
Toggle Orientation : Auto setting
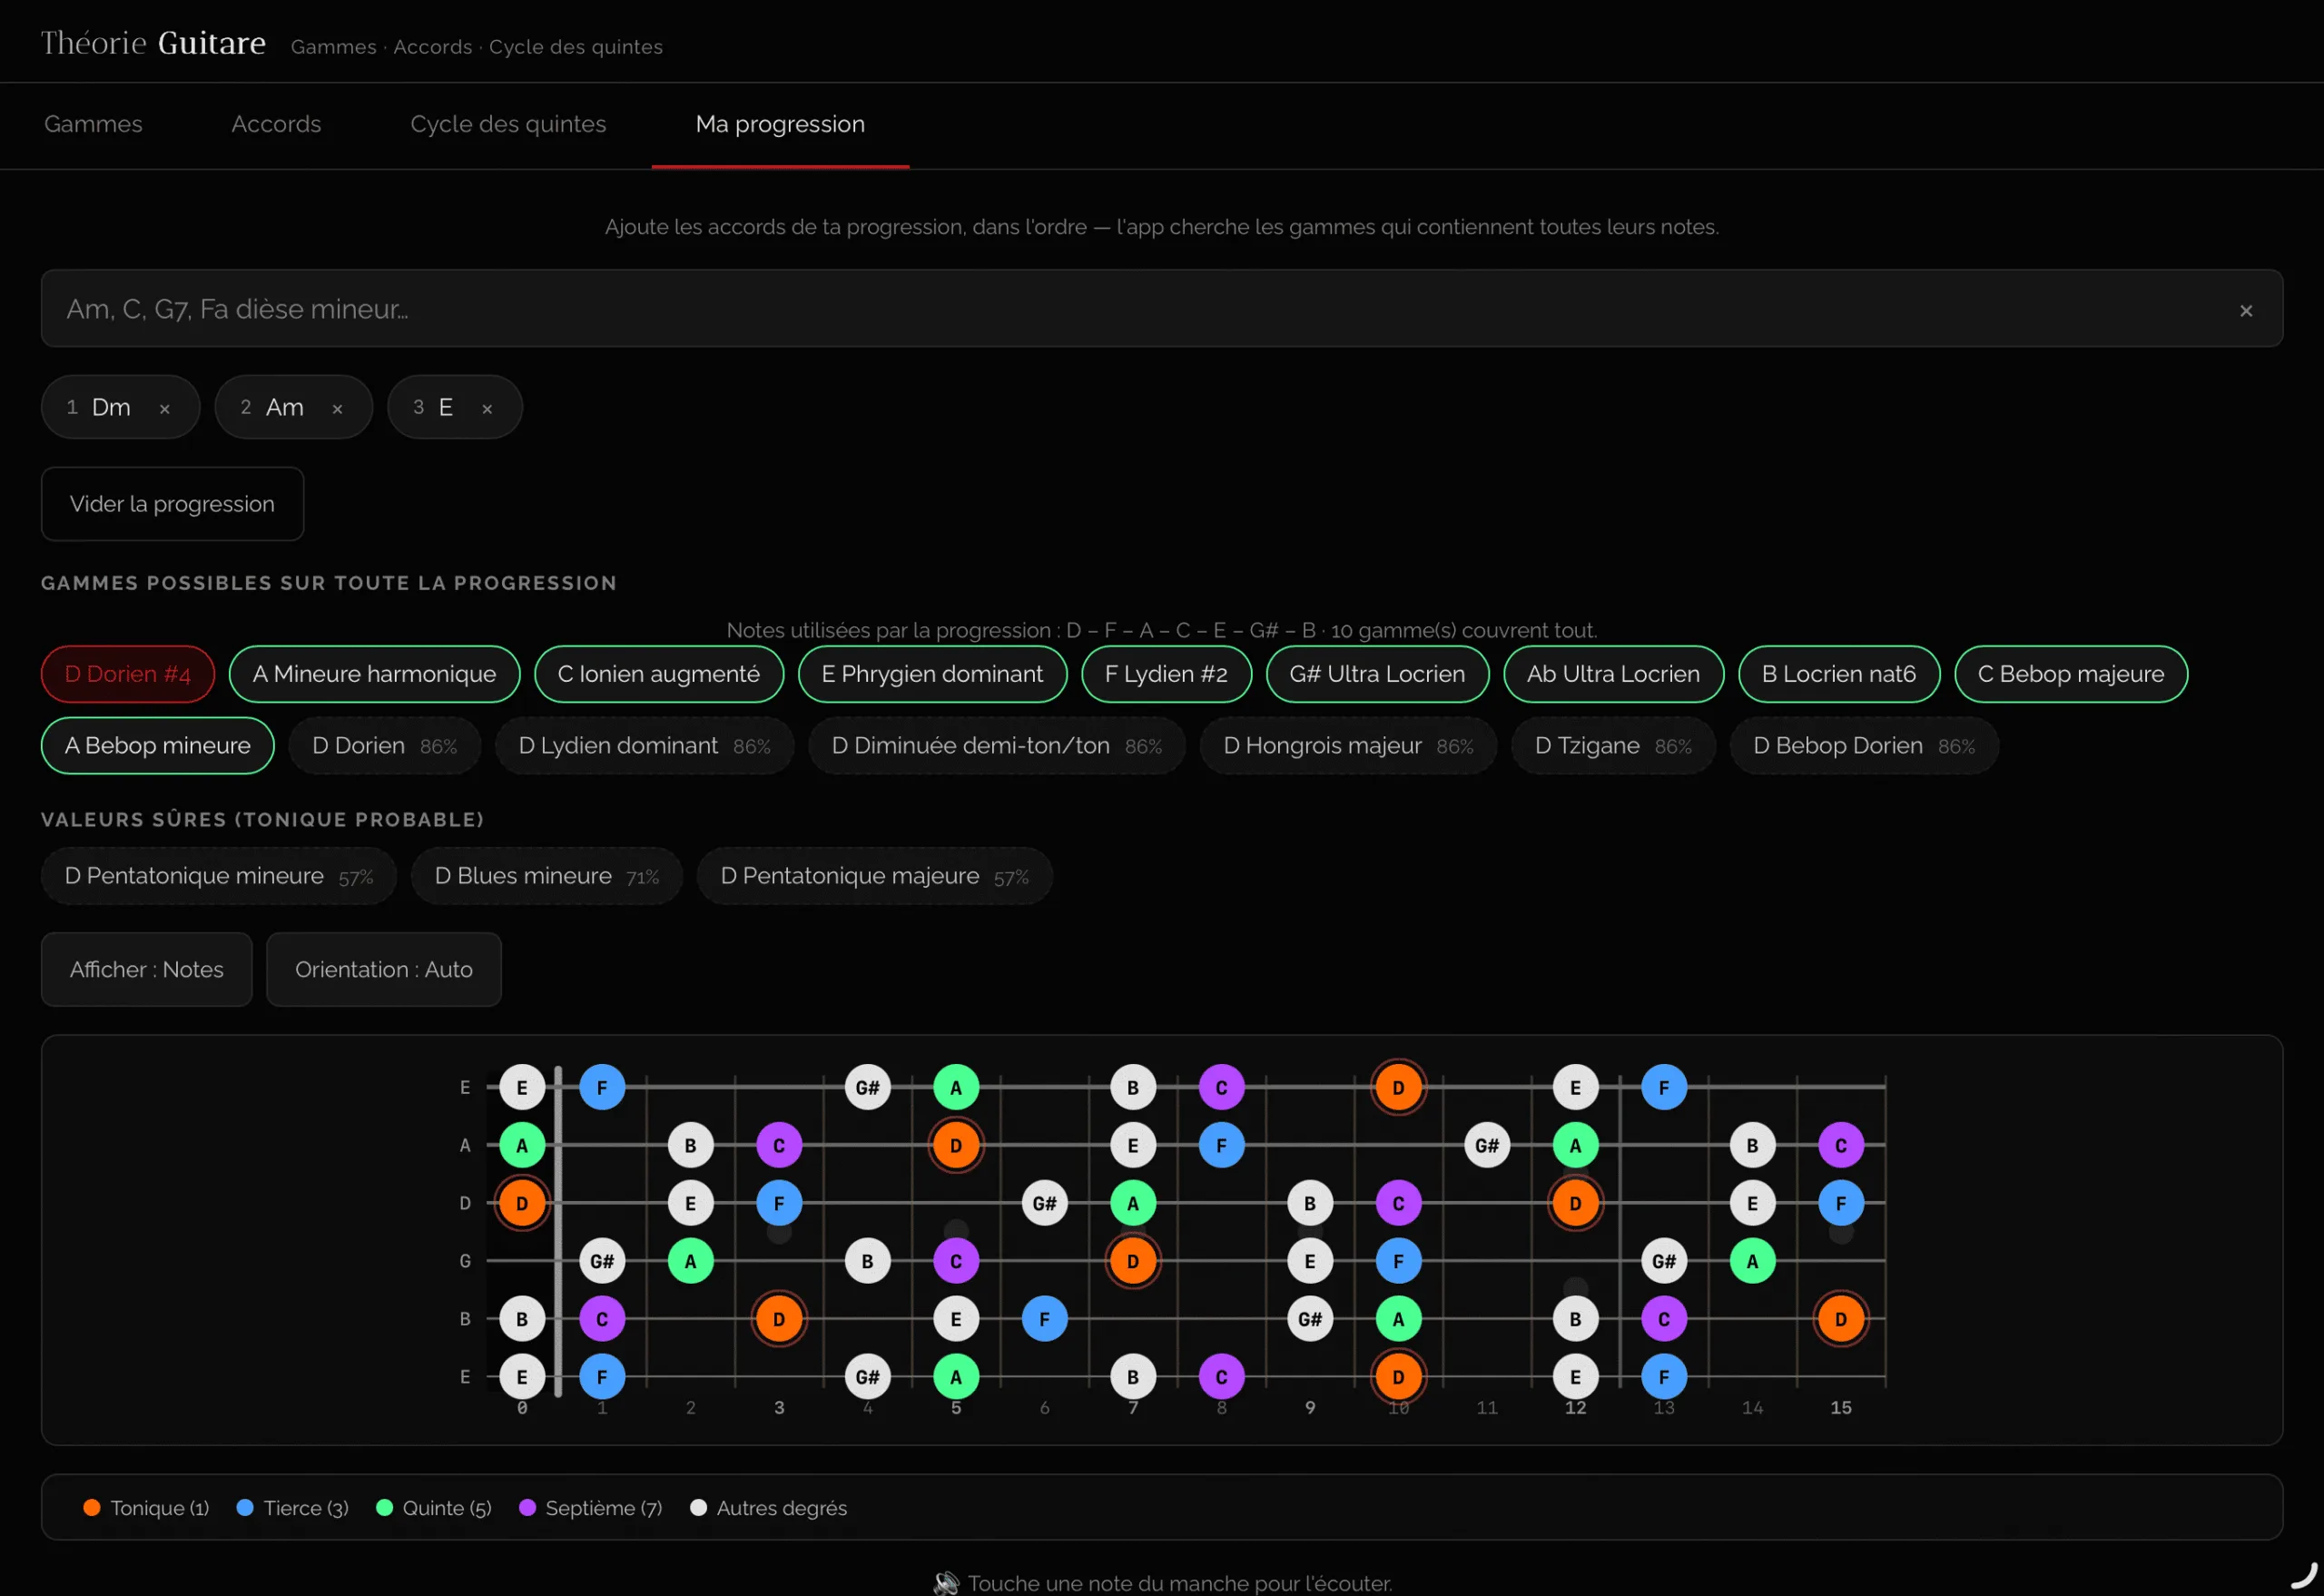tap(383, 969)
